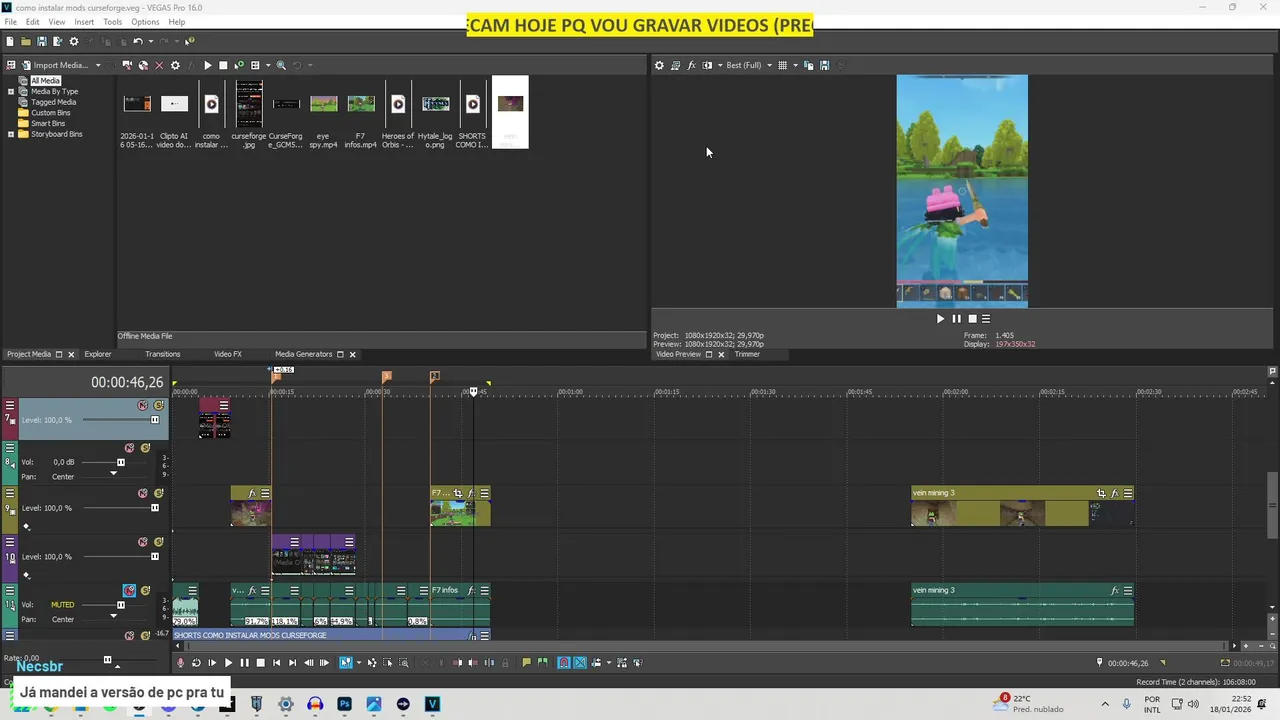The height and width of the screenshot is (720, 1280).
Task: Start media preview play in Project Media toolbar
Action: (207, 65)
